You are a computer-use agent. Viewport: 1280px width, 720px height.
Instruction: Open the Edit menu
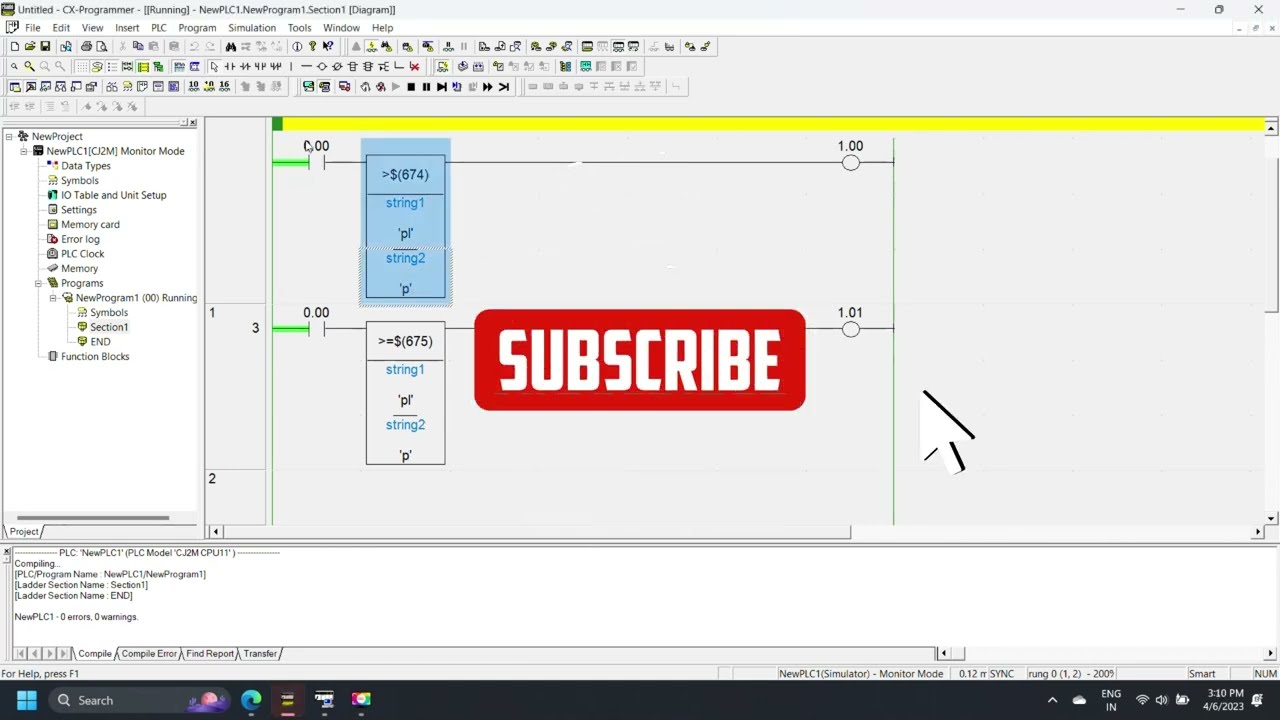point(61,27)
